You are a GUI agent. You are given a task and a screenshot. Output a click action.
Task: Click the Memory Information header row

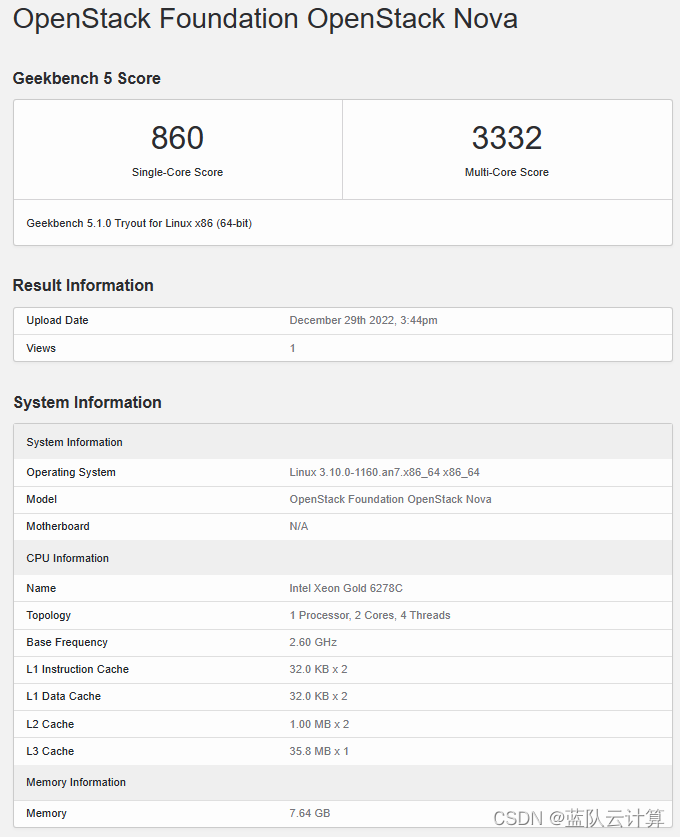343,782
